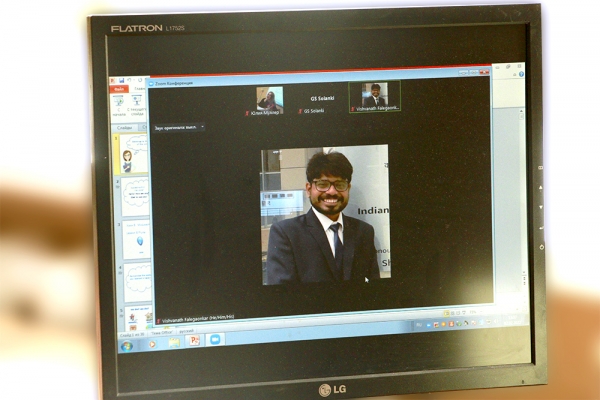Select Vishvanath's participant video thumbnail
The width and height of the screenshot is (600, 400).
click(x=374, y=96)
